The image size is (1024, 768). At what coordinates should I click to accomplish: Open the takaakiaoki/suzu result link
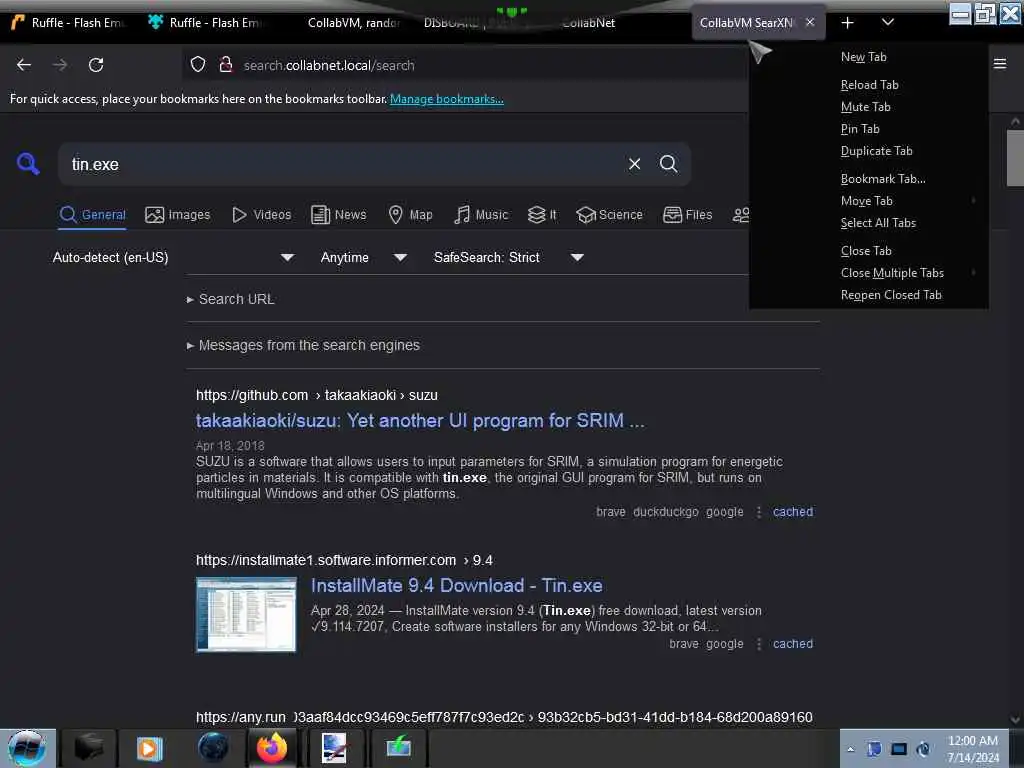420,421
